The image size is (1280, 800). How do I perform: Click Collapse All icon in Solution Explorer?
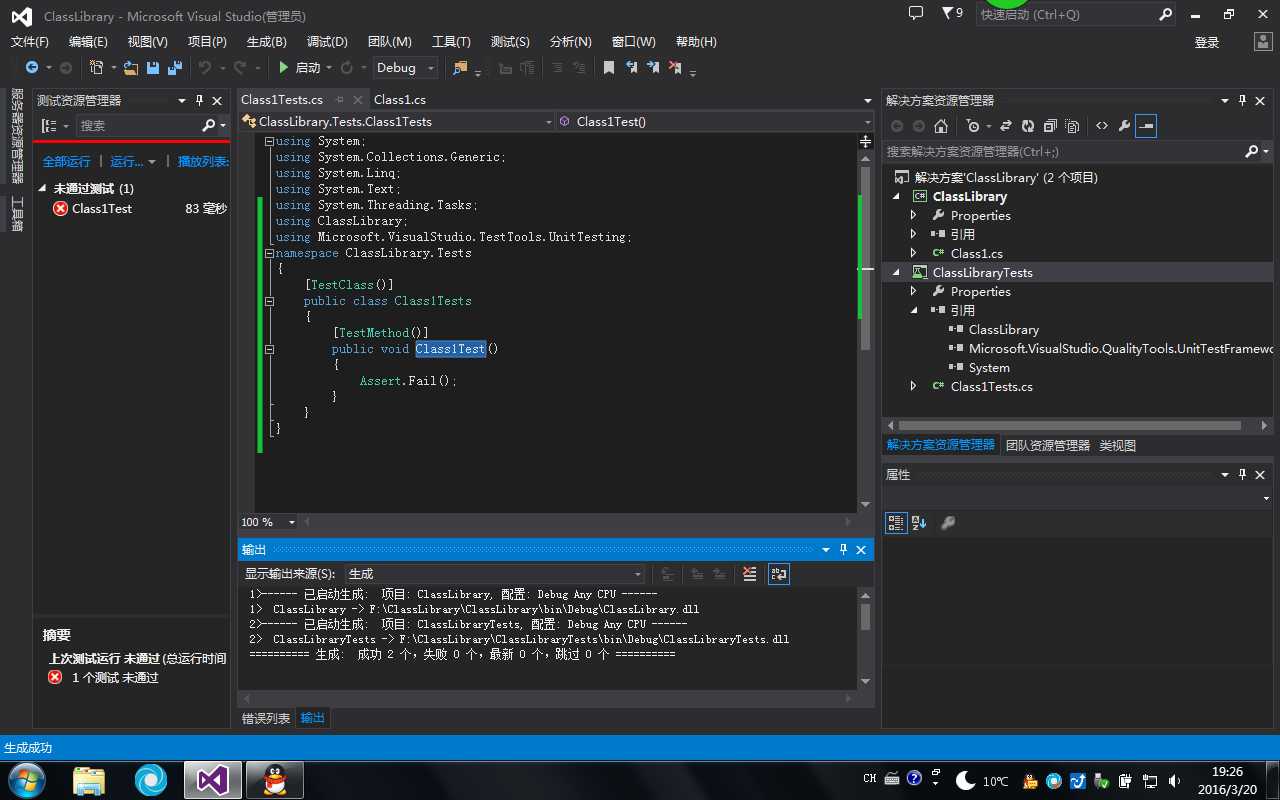[1050, 126]
